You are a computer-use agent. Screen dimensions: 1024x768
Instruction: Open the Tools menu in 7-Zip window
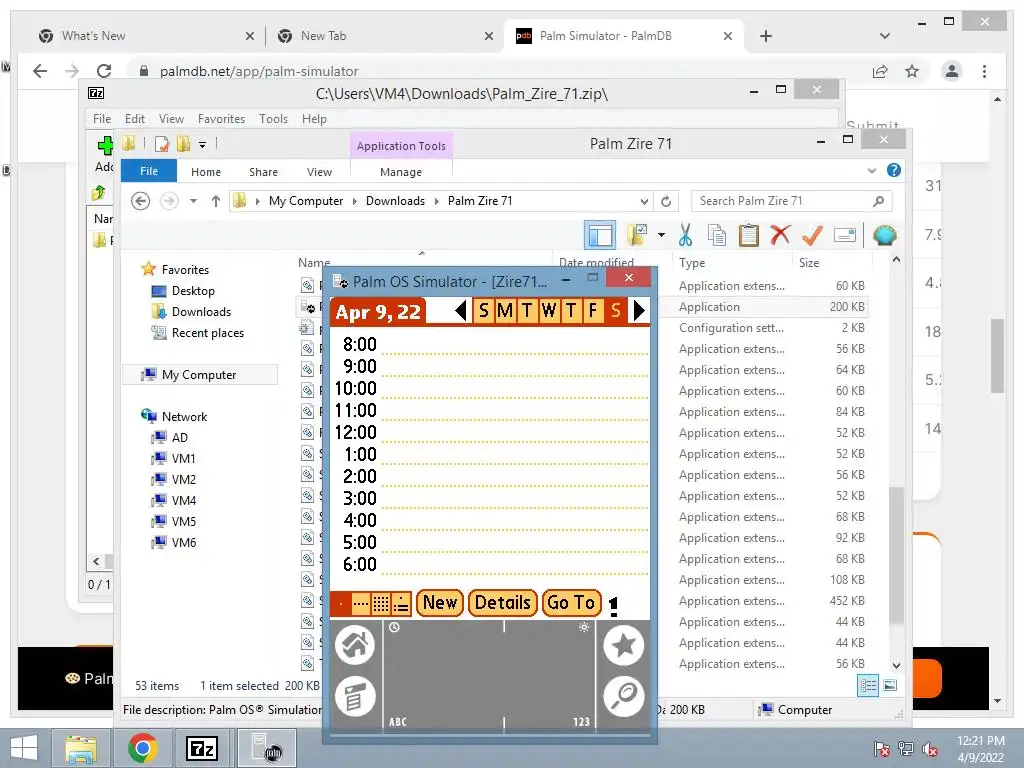(273, 119)
